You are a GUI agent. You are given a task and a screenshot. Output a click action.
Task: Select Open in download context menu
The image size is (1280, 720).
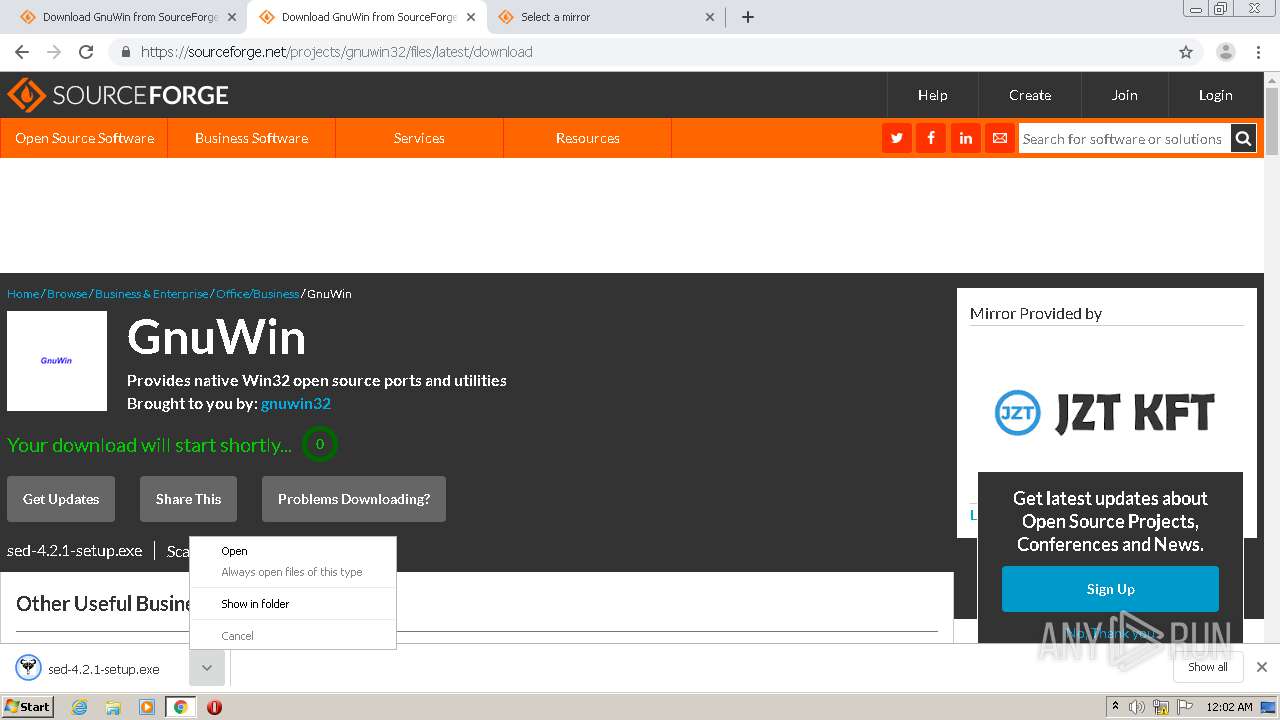[x=293, y=551]
